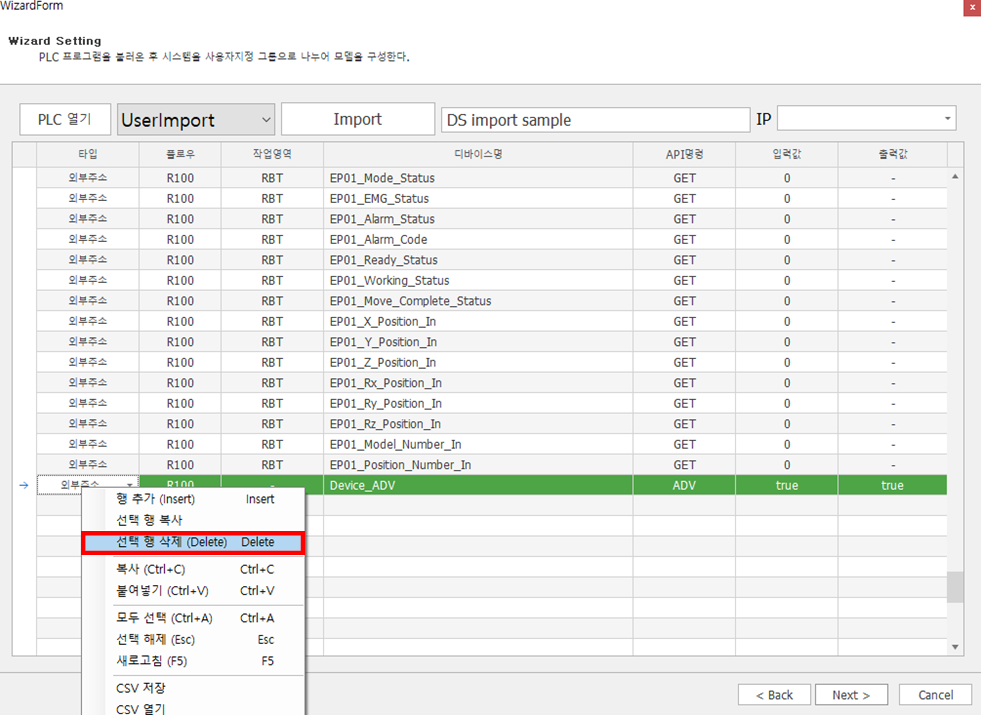Close the WizardForm window
Viewport: 981px width, 715px height.
[x=970, y=7]
